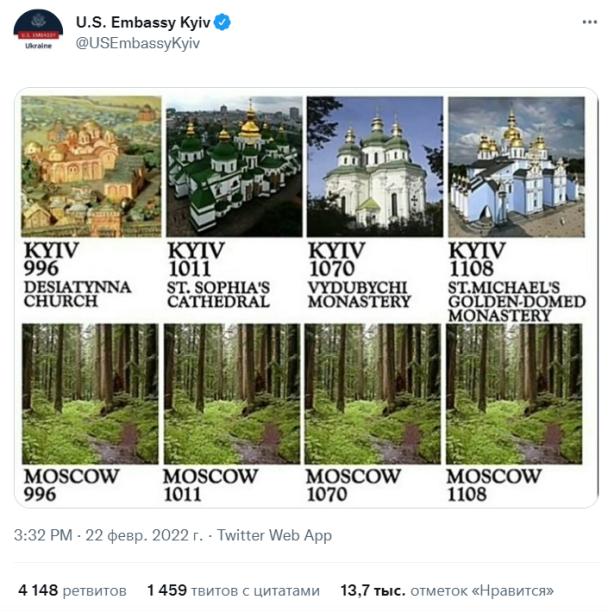Open the forest image above Moscow 1011
Screen dimensions: 608x612
(x=233, y=393)
